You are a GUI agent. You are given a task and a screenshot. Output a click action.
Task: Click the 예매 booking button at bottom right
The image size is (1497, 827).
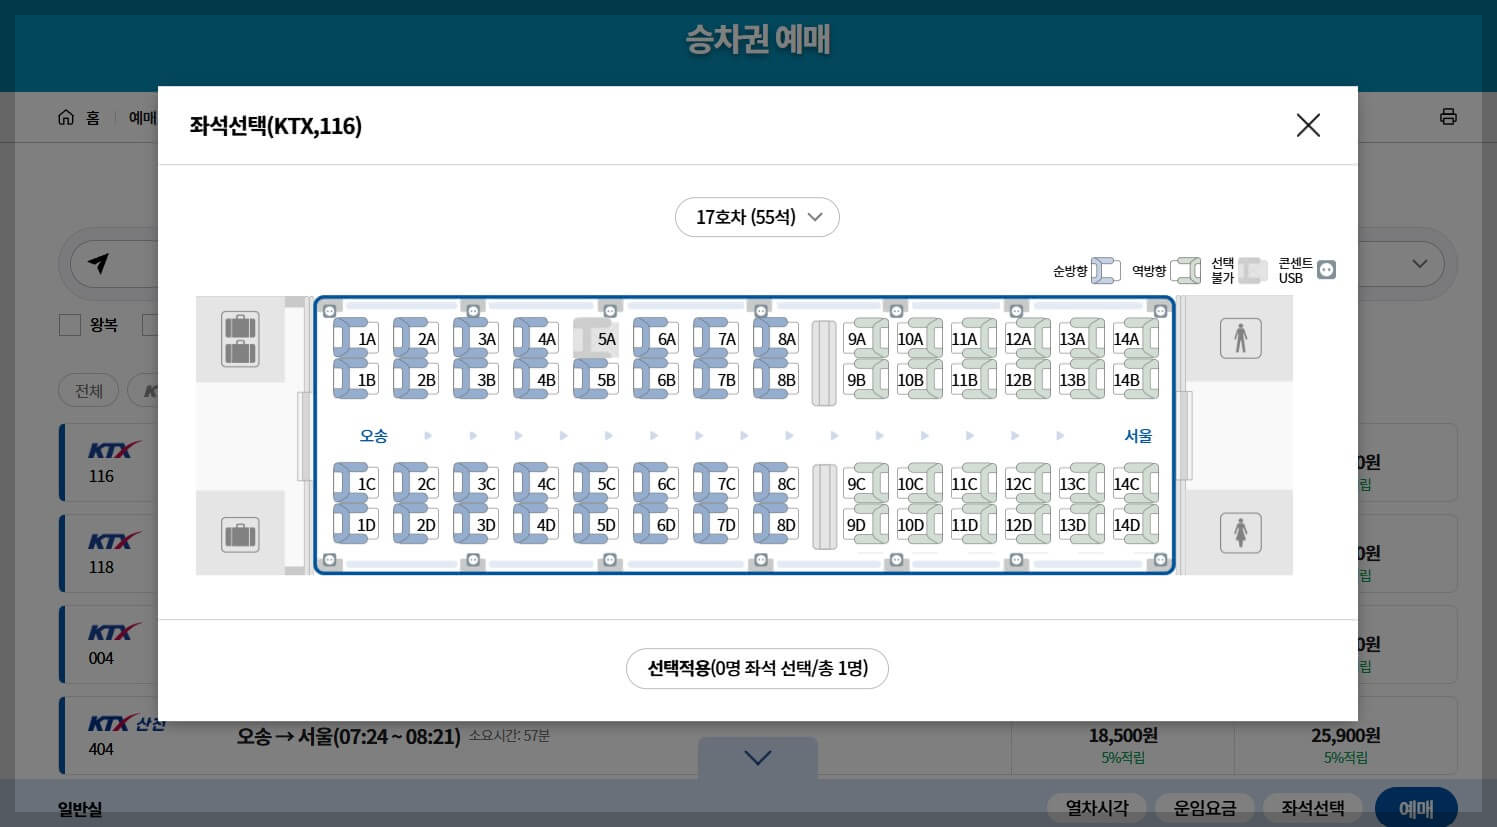point(1416,809)
